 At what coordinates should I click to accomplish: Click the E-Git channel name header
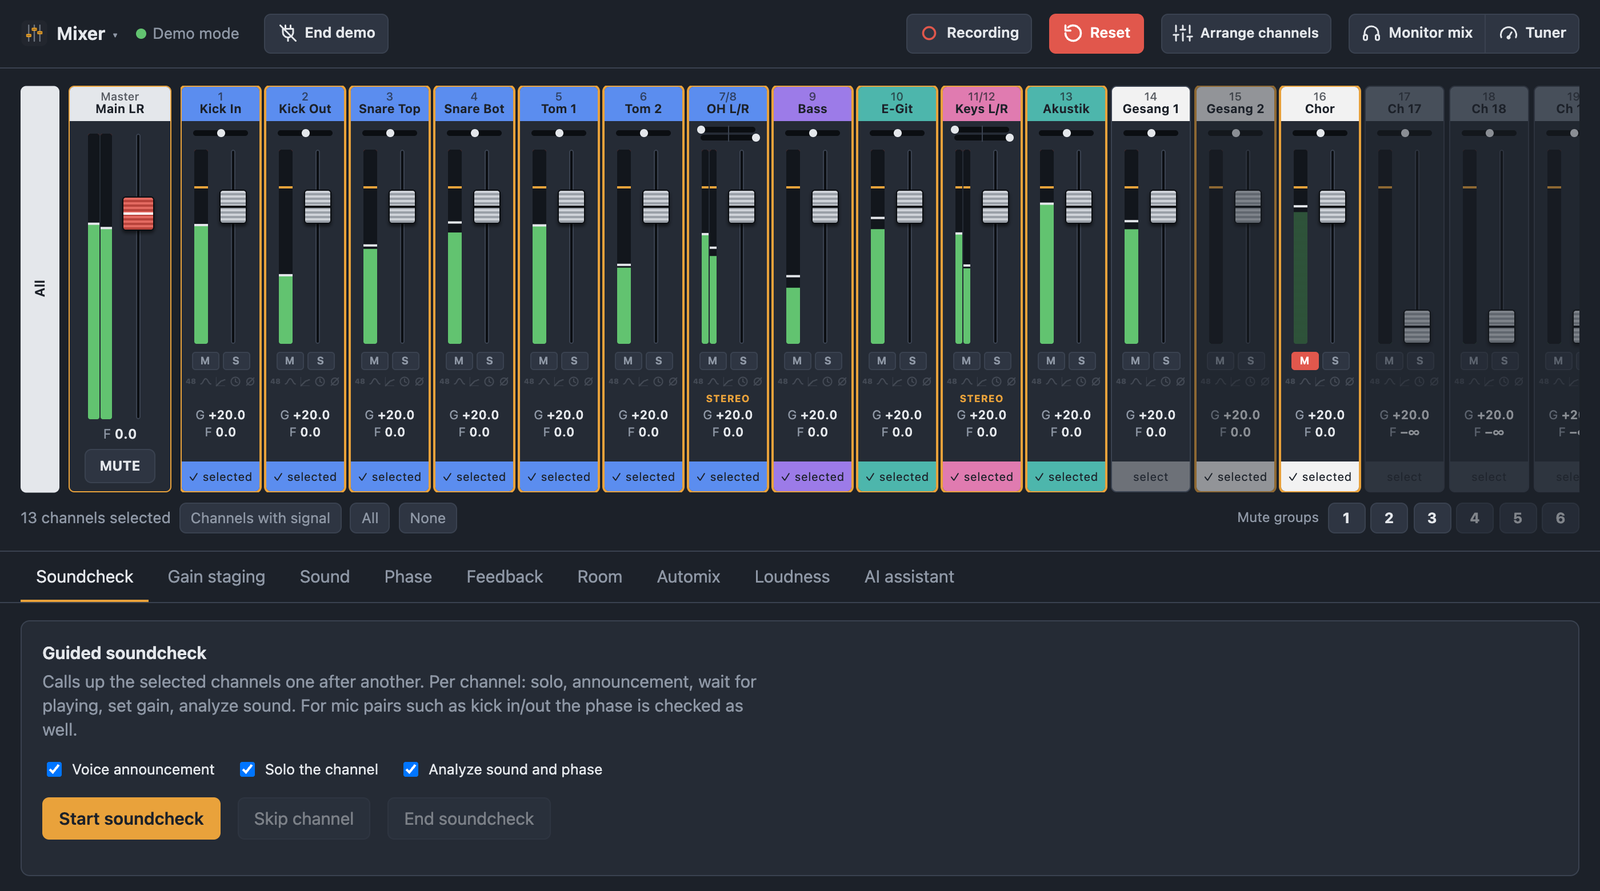[897, 104]
